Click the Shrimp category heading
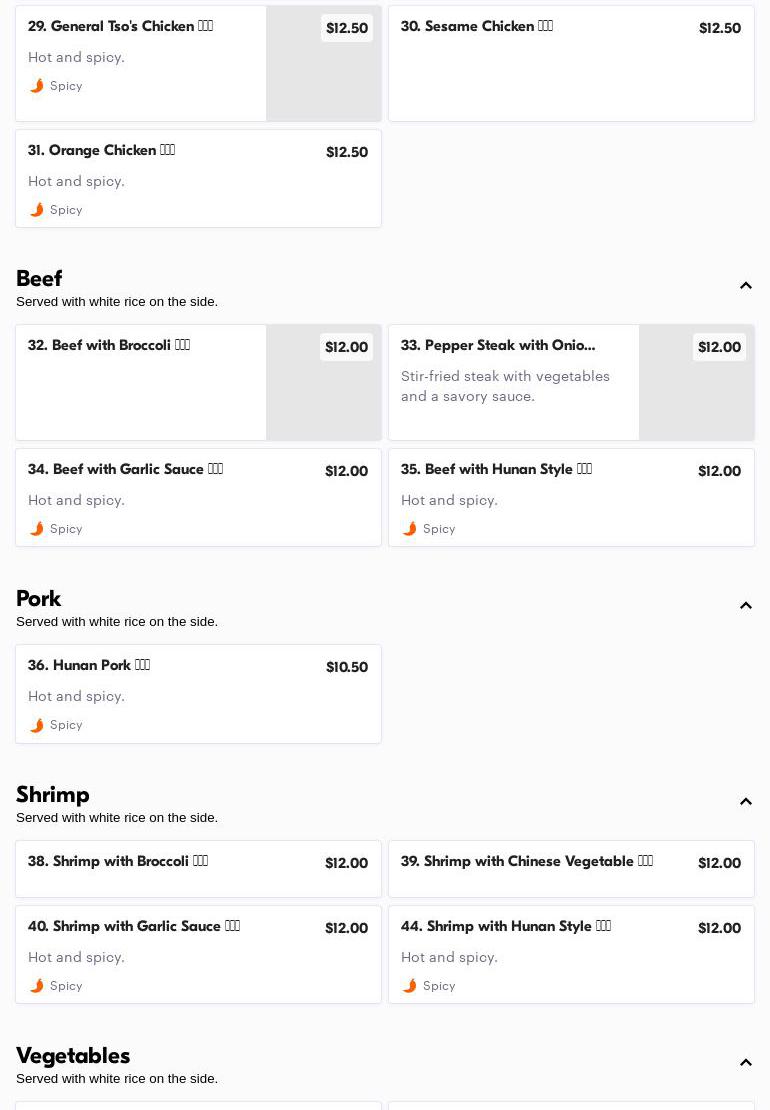This screenshot has height=1110, width=770. coord(53,795)
